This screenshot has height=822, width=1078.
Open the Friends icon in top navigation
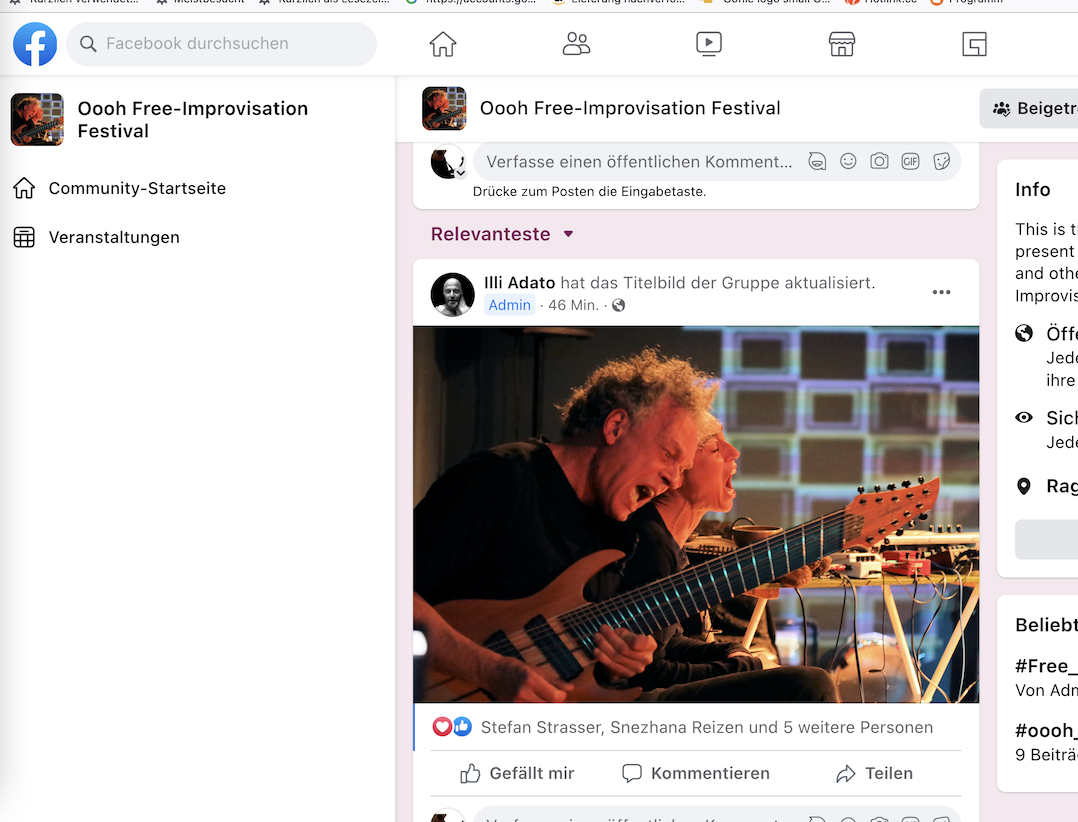click(576, 44)
